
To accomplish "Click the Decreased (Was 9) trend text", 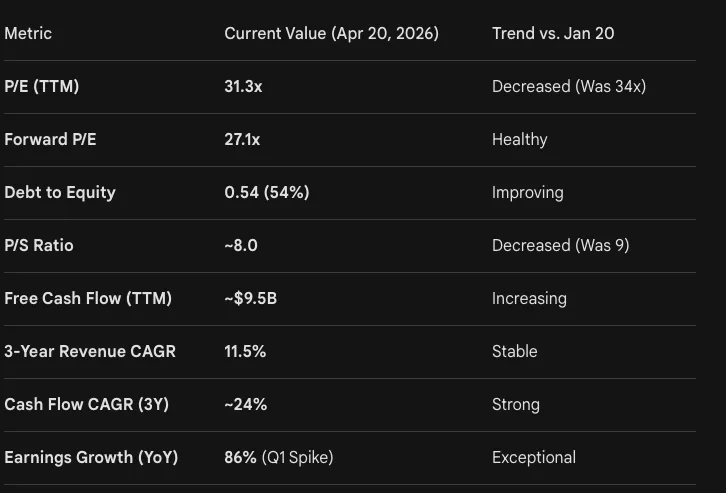I will pos(560,246).
